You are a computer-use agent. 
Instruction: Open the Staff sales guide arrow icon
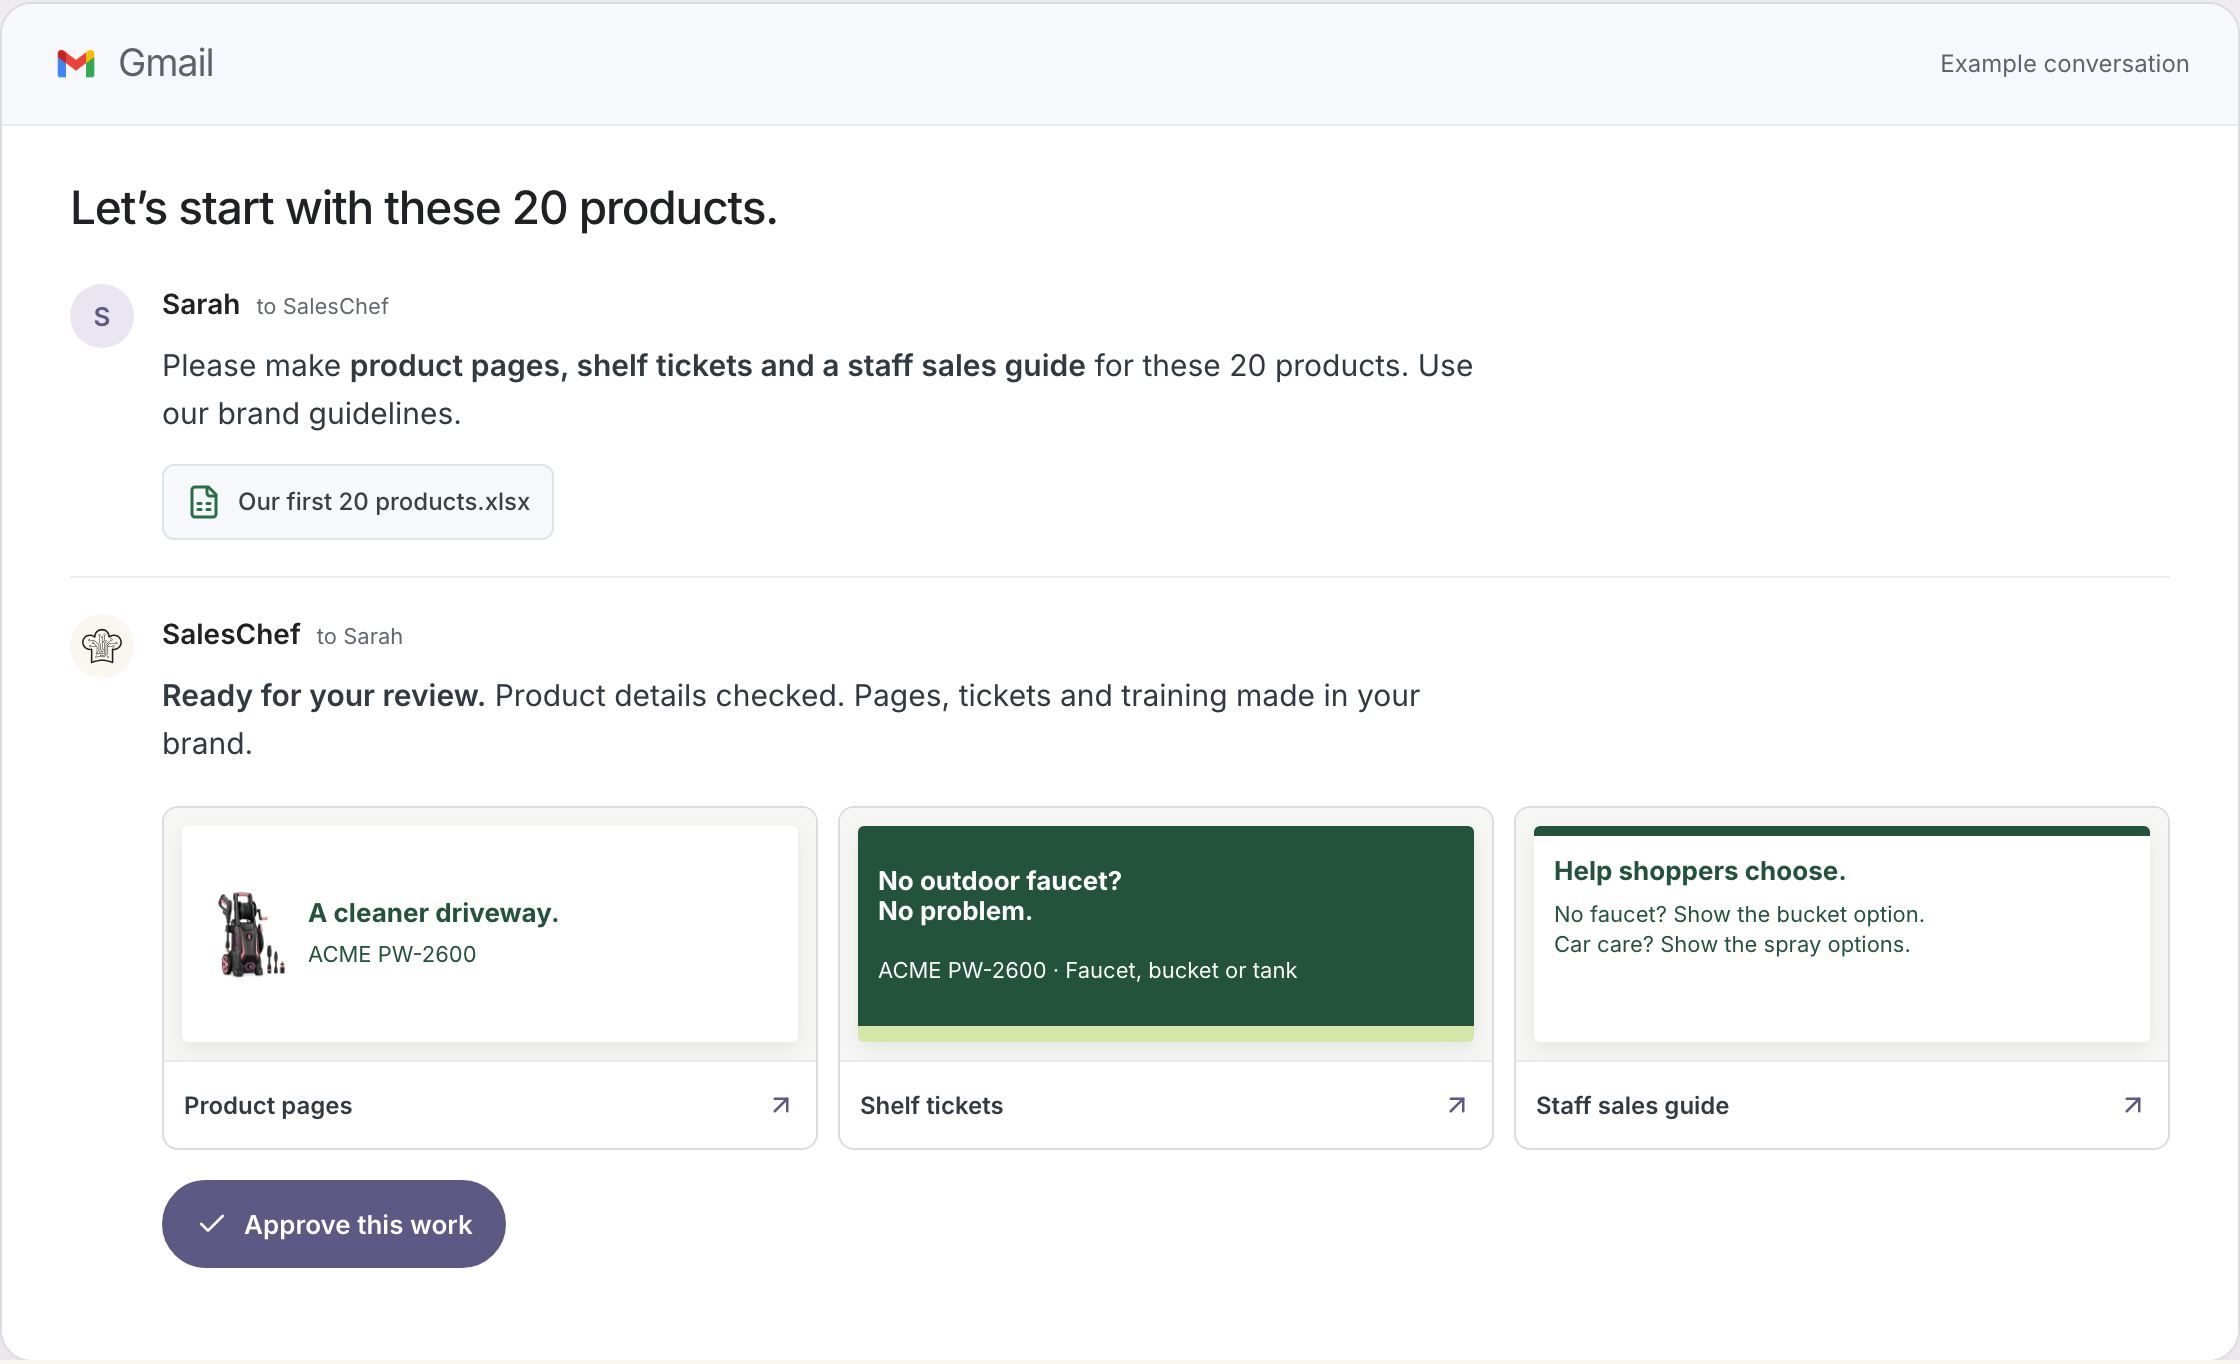point(2133,1105)
